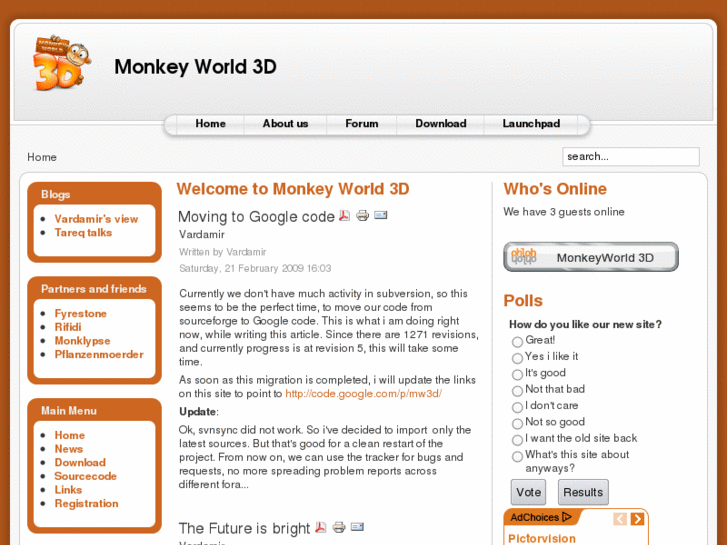Image resolution: width=727 pixels, height=545 pixels.
Task: Click the Monkey World 3D site title
Action: click(195, 66)
